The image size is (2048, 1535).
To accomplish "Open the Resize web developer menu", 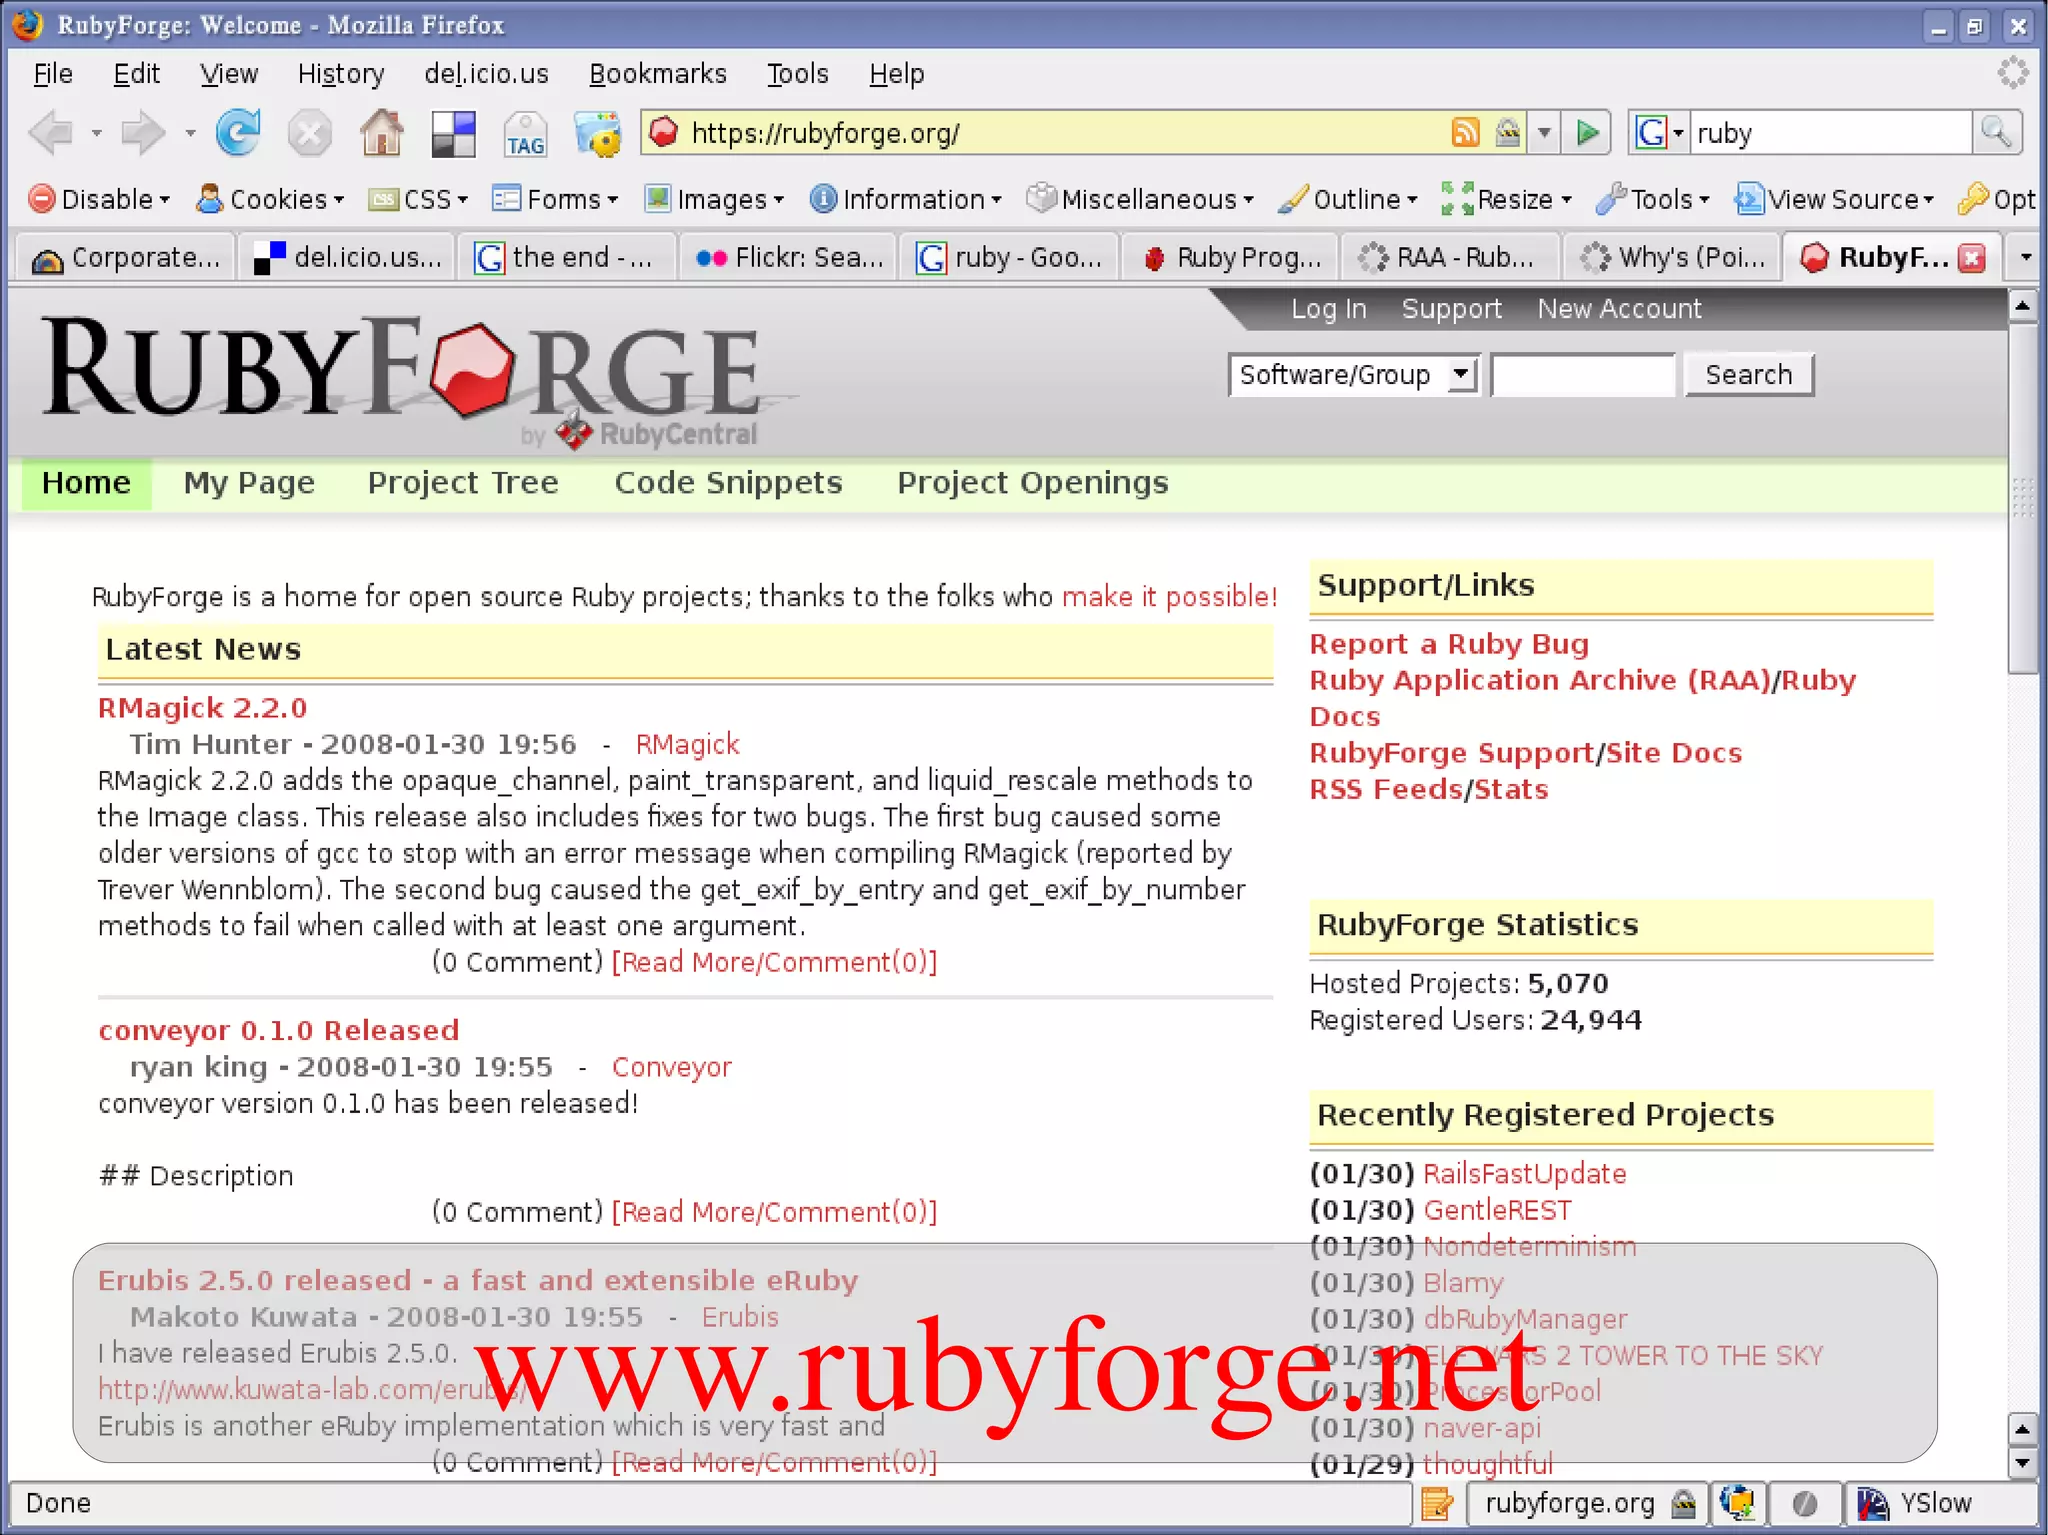I will click(1506, 199).
